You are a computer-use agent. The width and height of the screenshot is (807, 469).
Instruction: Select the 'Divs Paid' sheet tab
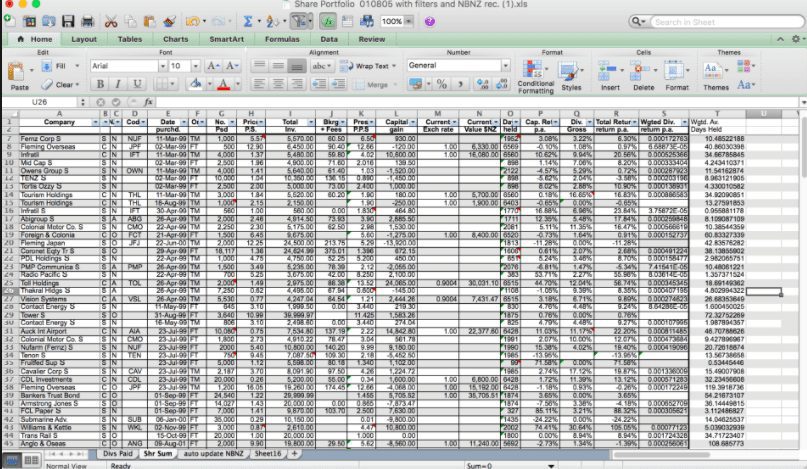click(117, 454)
